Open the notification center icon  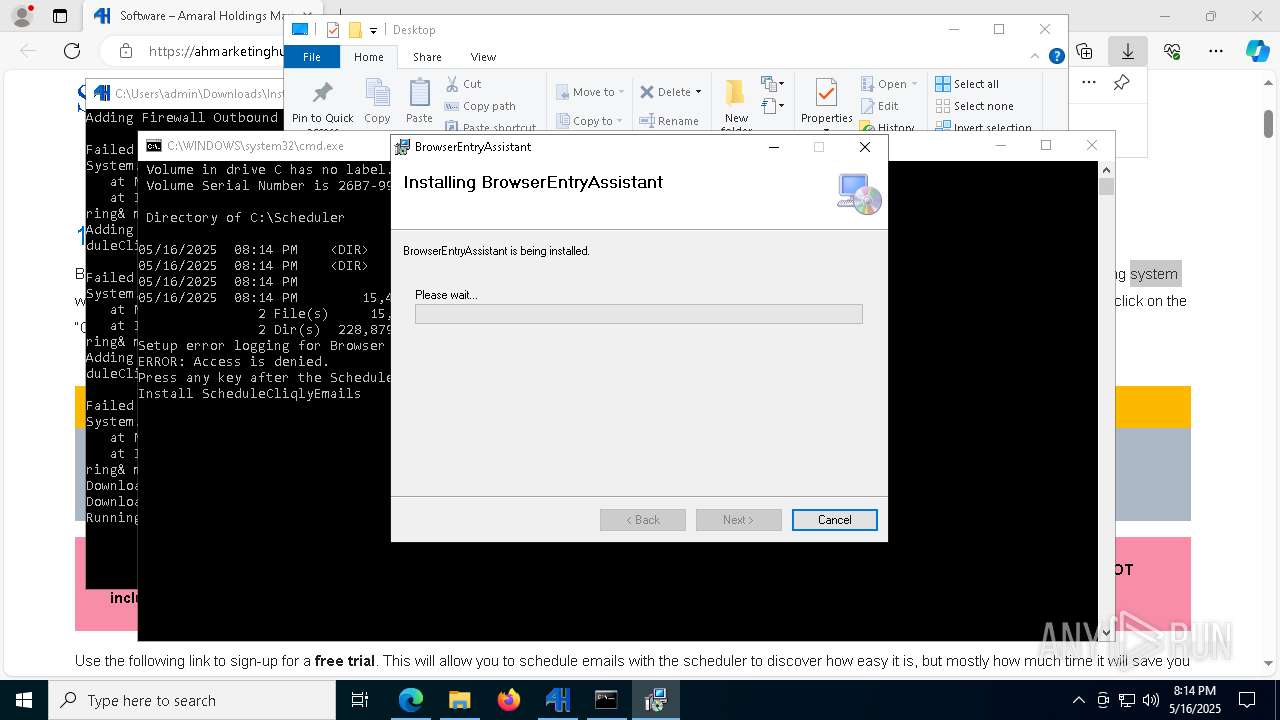pyautogui.click(x=1247, y=700)
